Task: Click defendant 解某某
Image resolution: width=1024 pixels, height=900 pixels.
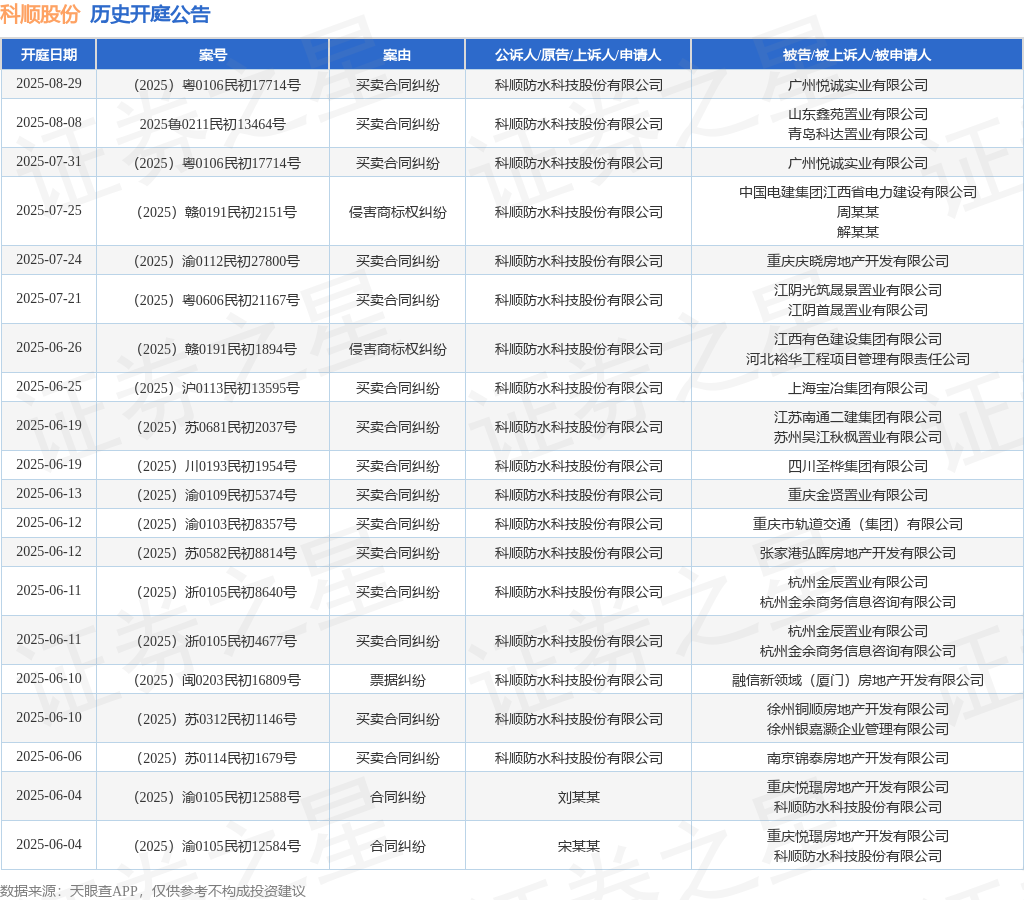Action: pos(857,232)
